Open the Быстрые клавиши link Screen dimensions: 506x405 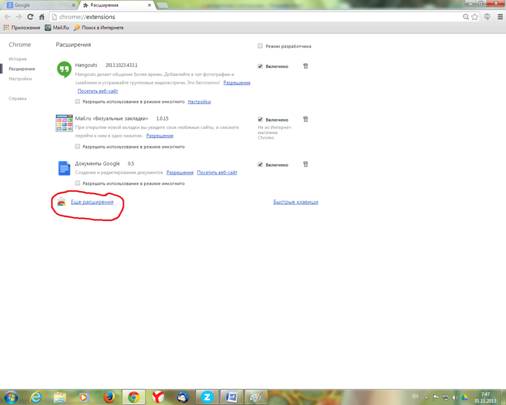point(296,202)
